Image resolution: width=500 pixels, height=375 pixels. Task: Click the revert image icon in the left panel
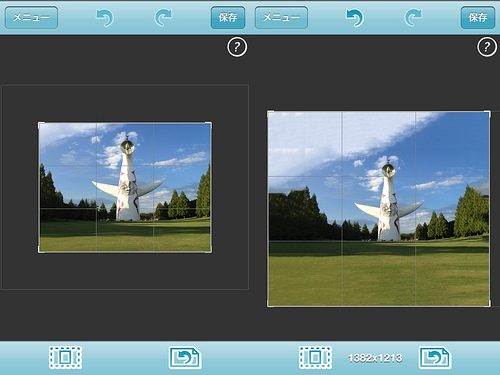click(x=185, y=358)
